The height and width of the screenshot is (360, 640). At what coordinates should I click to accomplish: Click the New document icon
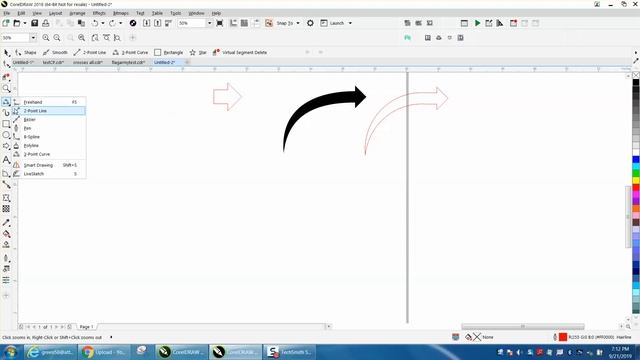pyautogui.click(x=6, y=23)
